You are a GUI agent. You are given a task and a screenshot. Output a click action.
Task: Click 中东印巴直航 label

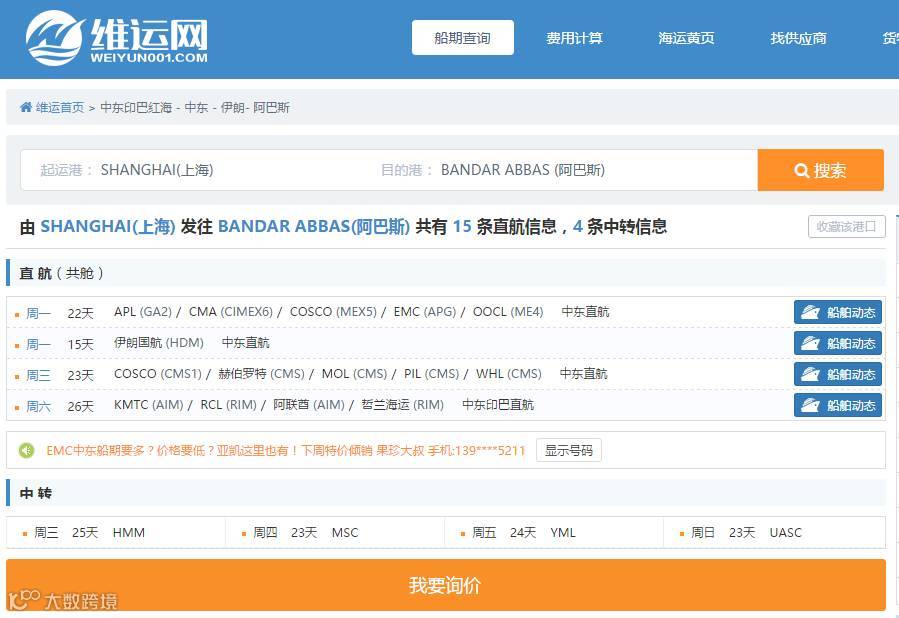498,405
